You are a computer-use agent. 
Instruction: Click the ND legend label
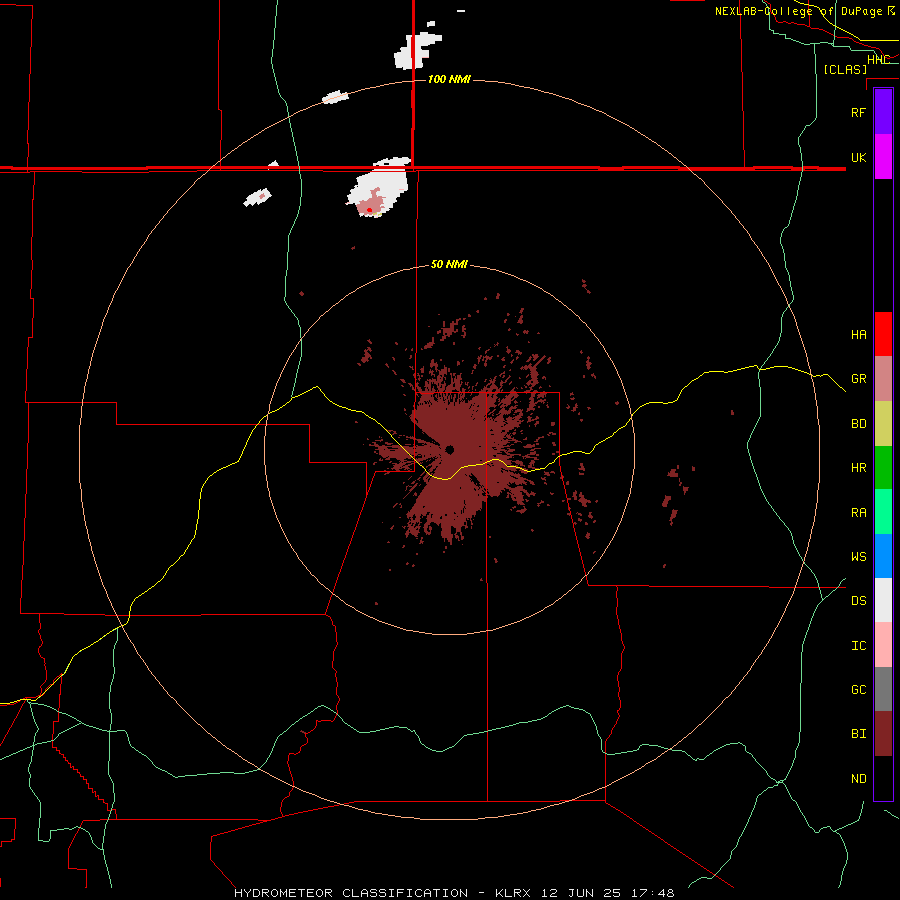tap(858, 778)
